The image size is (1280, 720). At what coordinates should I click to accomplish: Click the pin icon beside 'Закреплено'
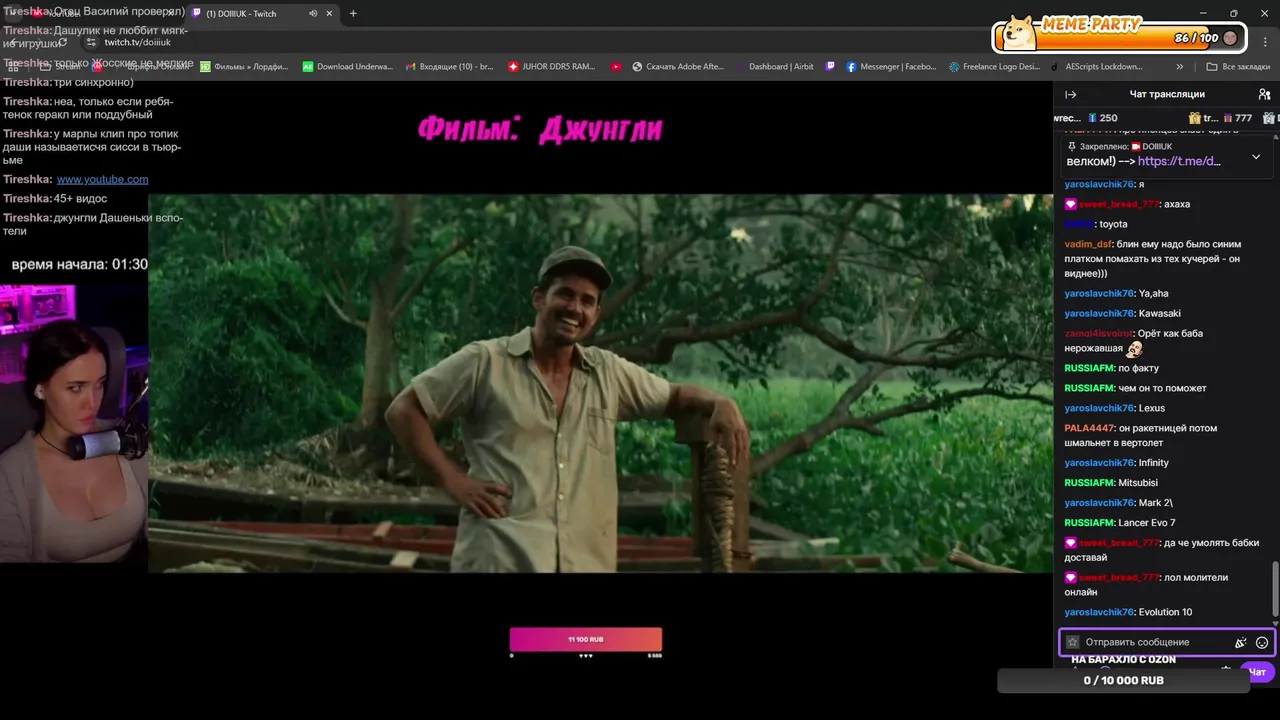(x=1072, y=146)
